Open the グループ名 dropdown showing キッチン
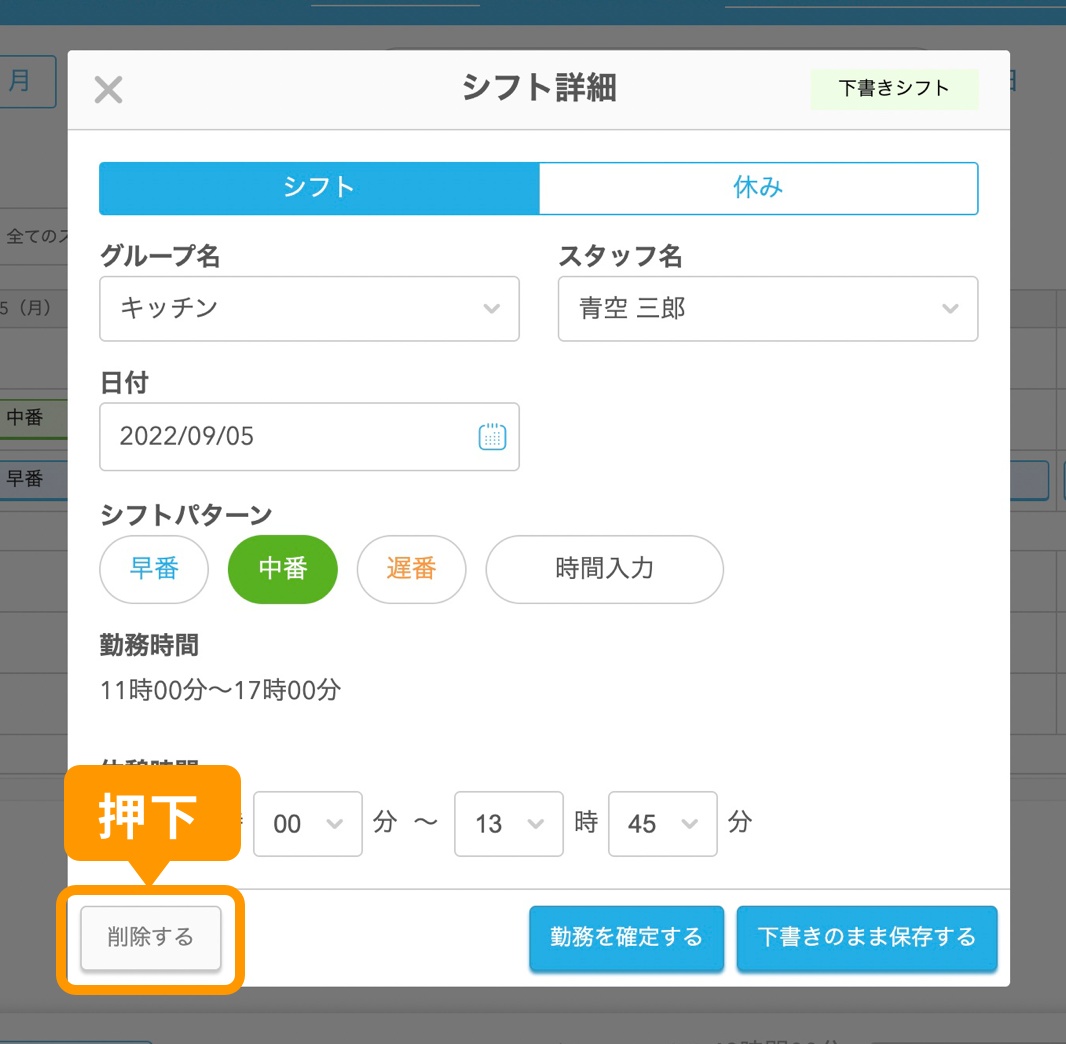 (309, 309)
